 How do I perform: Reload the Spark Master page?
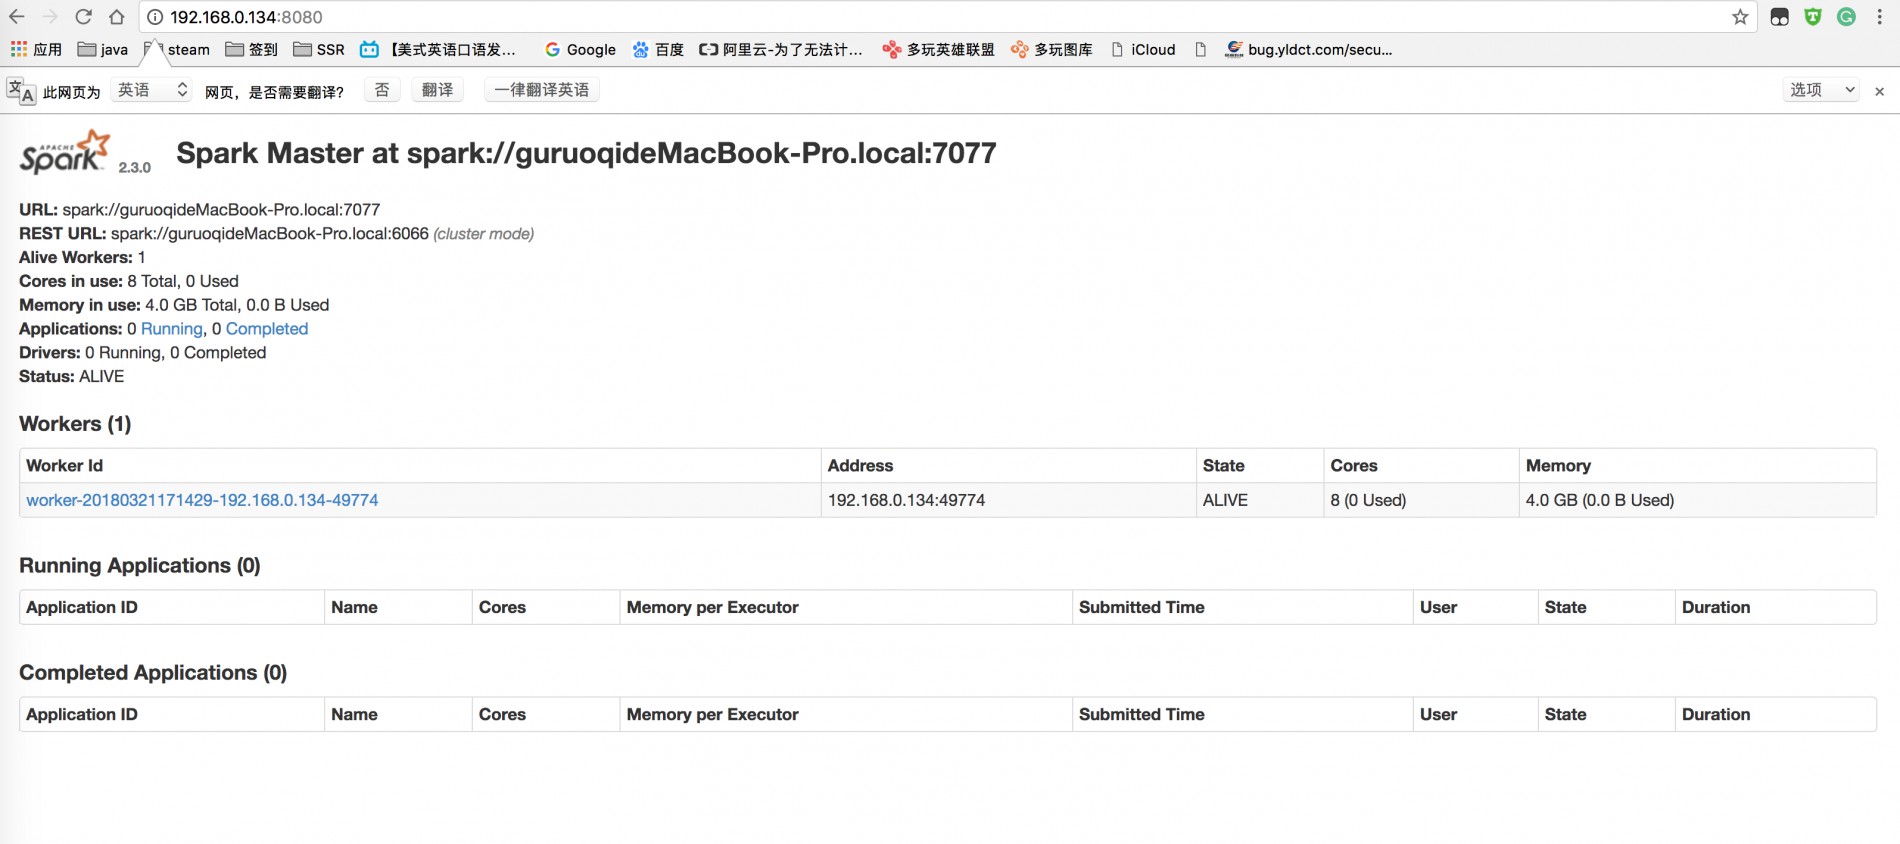pyautogui.click(x=84, y=17)
